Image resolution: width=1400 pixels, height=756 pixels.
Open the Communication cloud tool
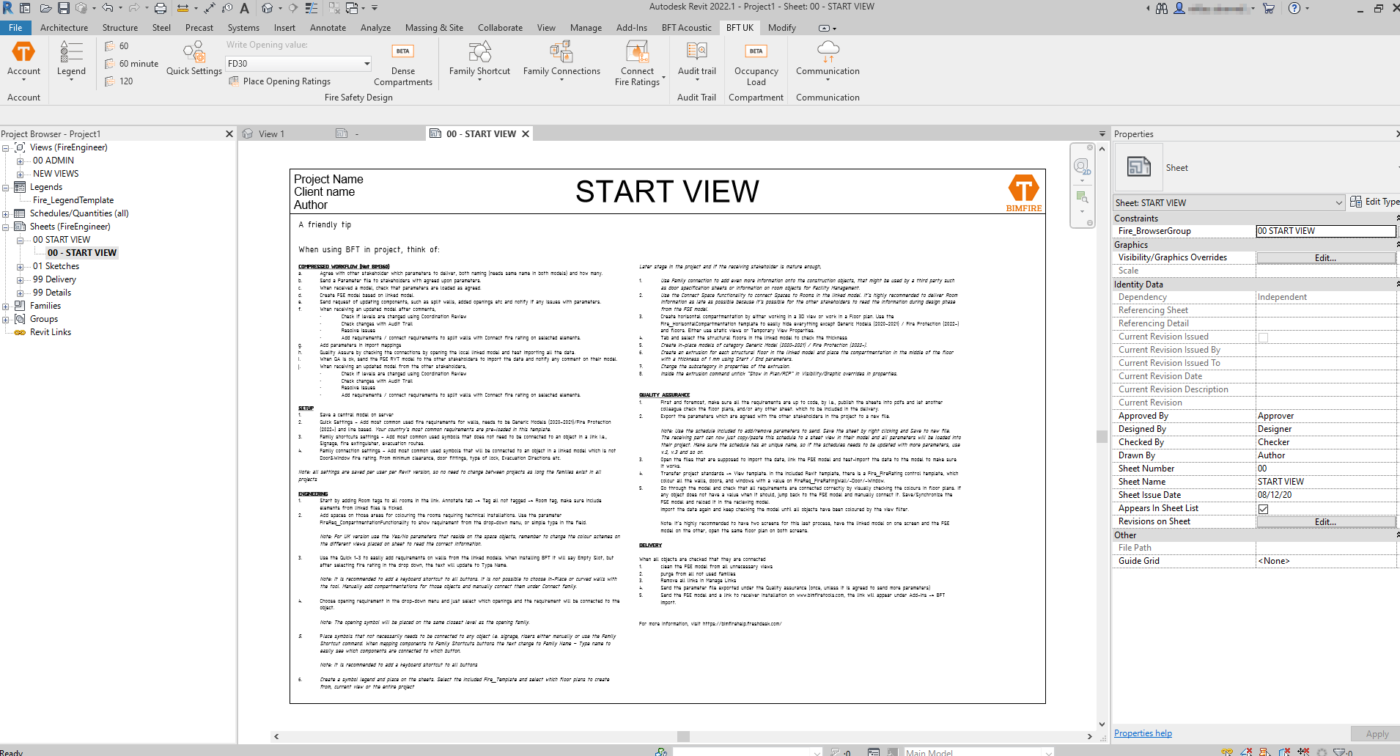[828, 60]
